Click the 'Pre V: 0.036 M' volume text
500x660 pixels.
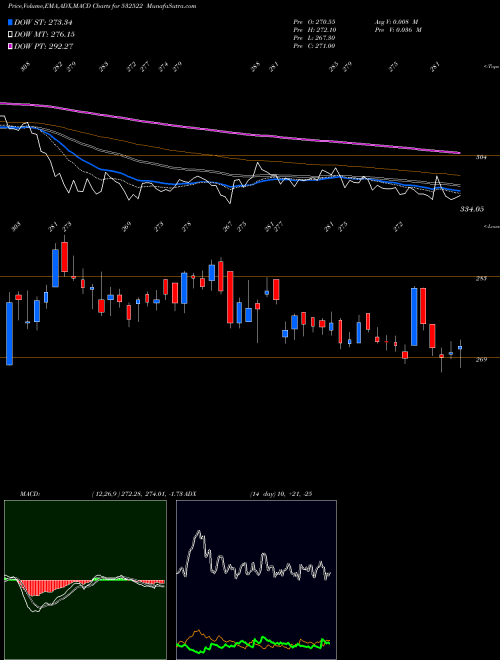[x=398, y=29]
